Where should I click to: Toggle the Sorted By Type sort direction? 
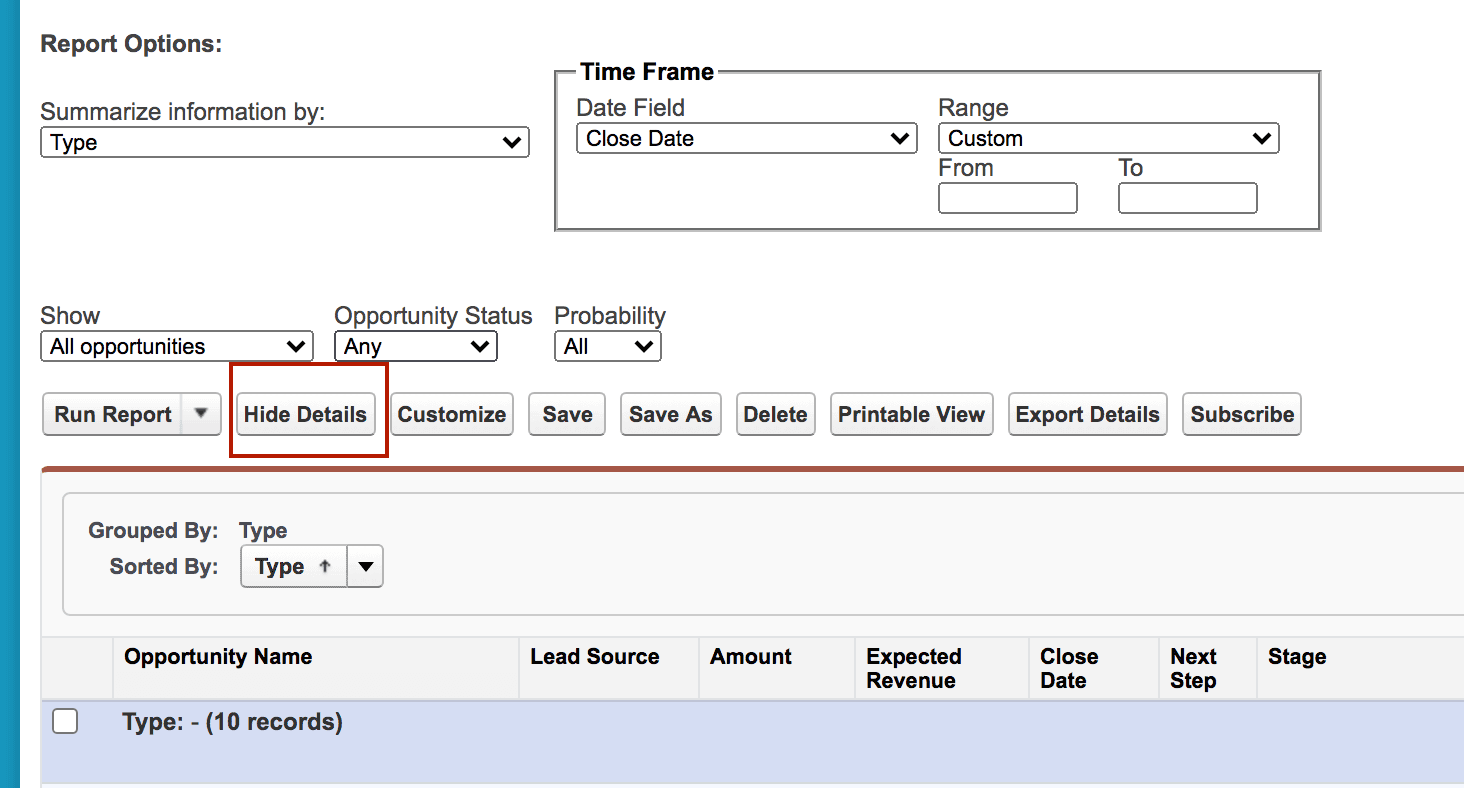click(x=293, y=566)
